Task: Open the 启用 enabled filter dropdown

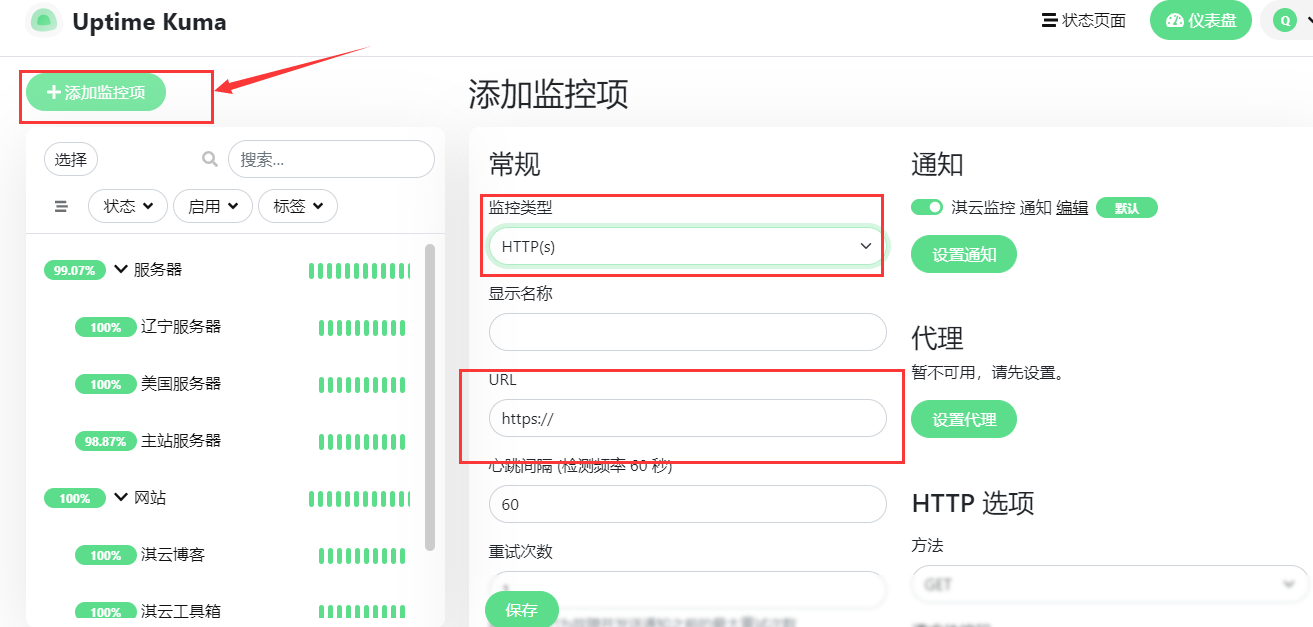Action: tap(213, 206)
